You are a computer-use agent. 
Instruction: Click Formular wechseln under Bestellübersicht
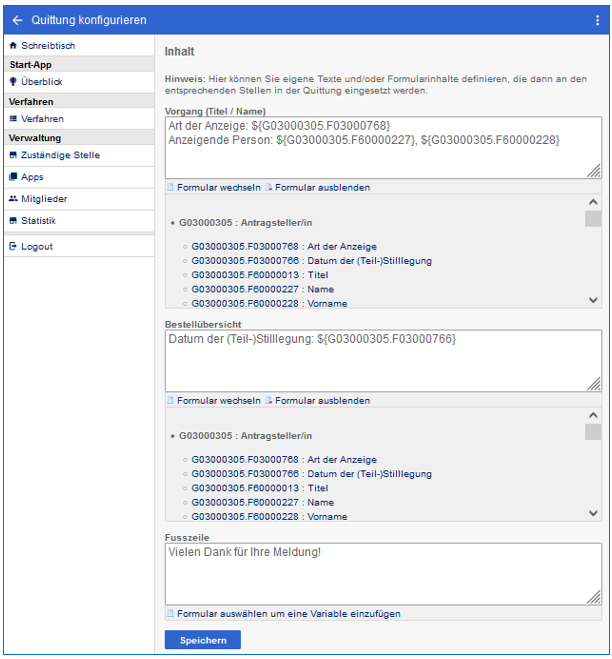(x=218, y=401)
